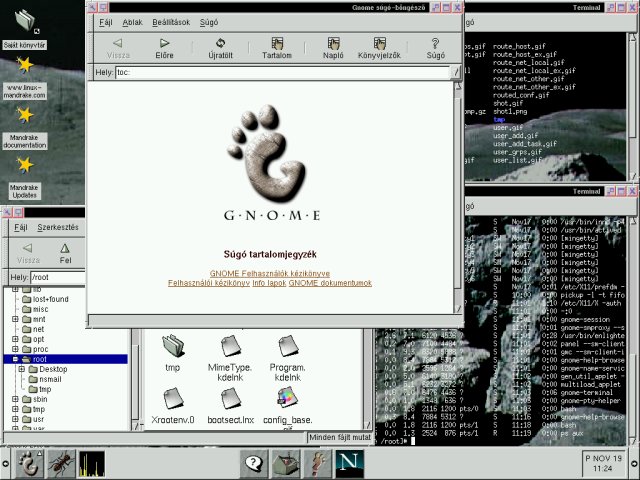Open the Tartalom contents icon

pyautogui.click(x=277, y=48)
